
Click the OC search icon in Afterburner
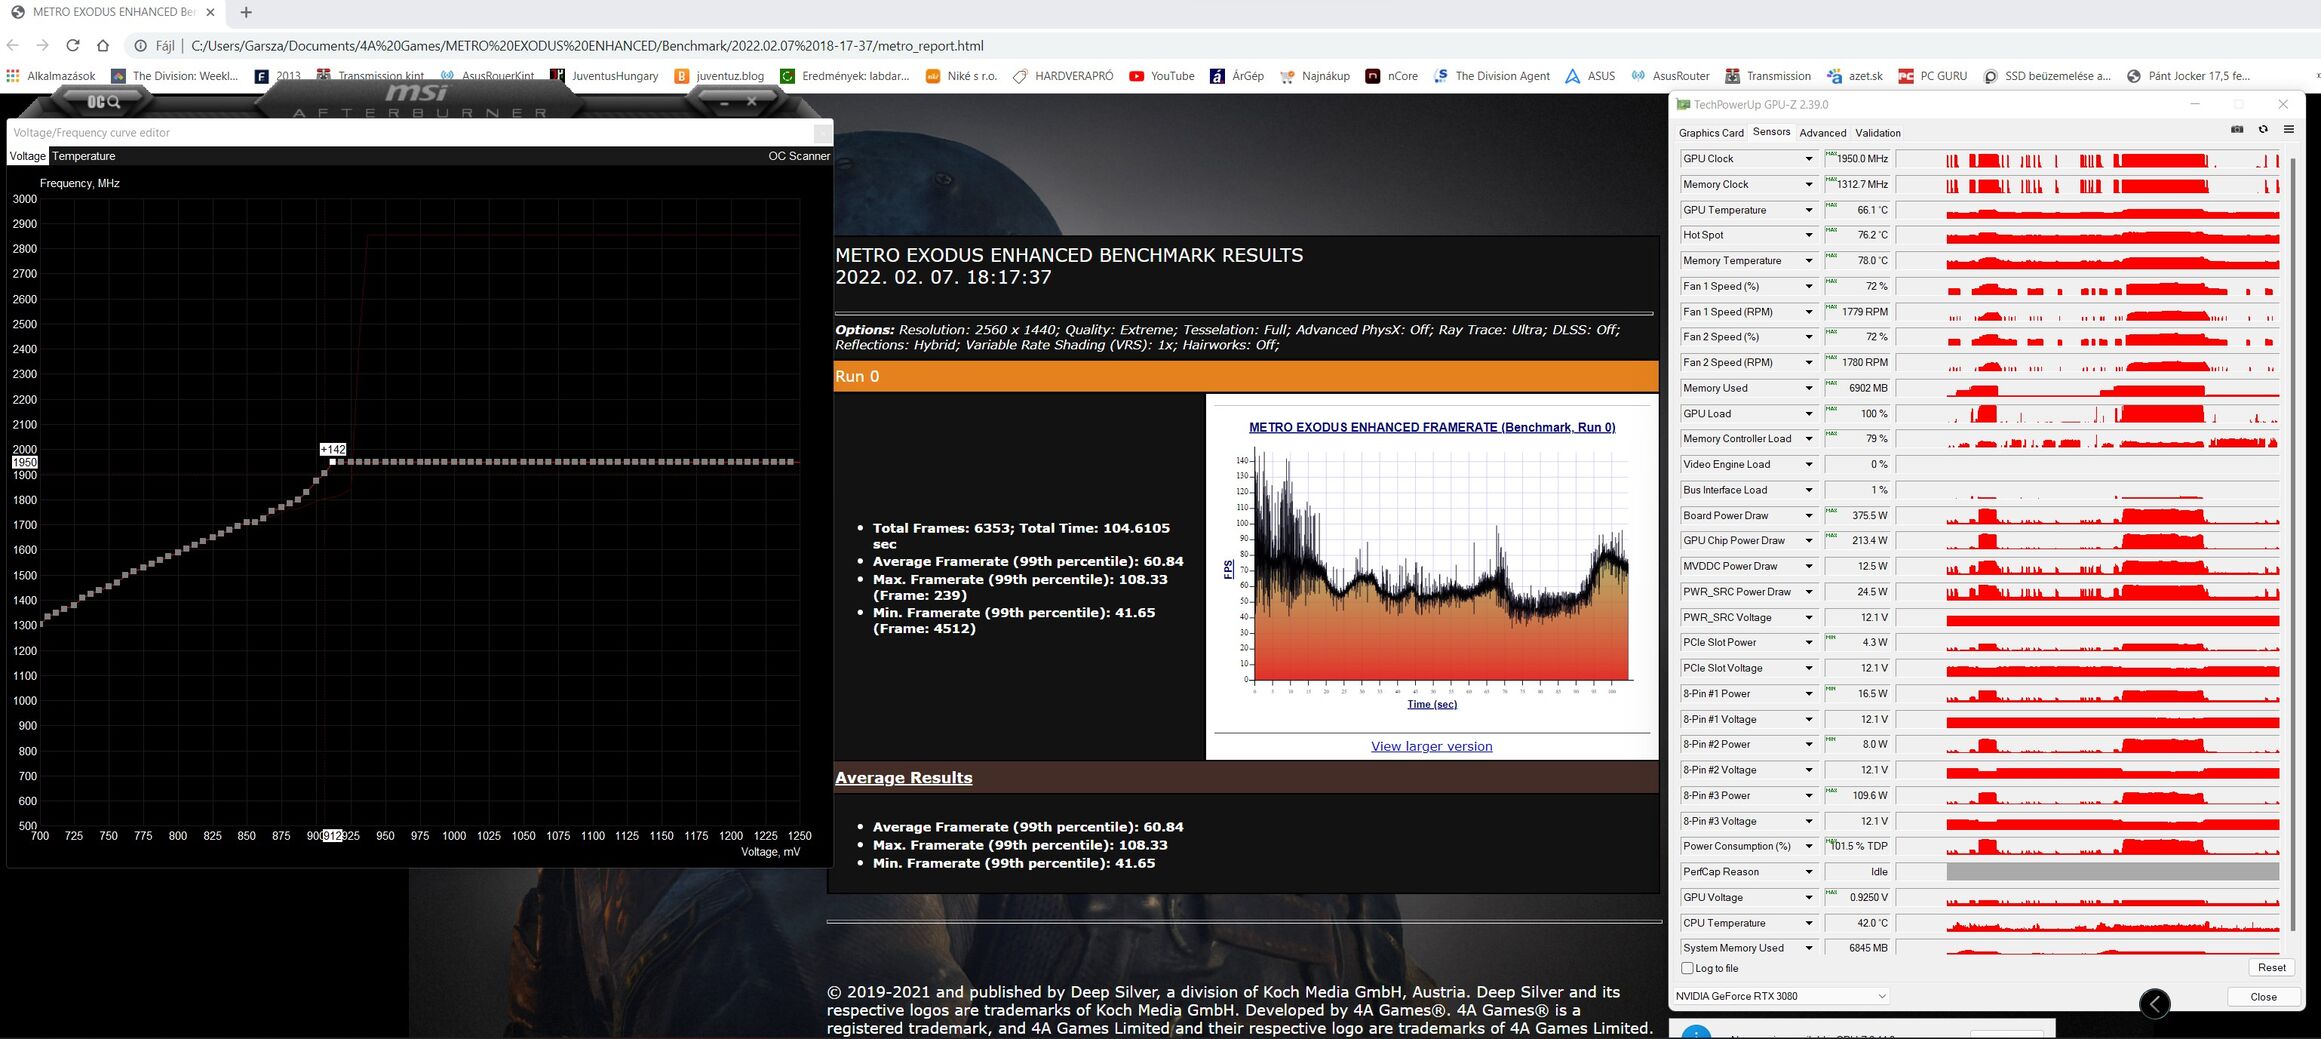pos(104,102)
